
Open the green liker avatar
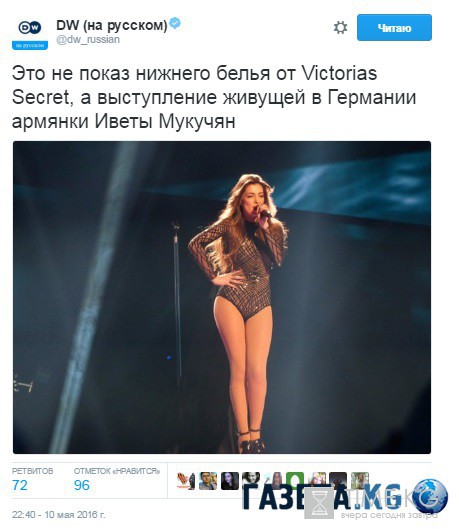click(x=295, y=480)
